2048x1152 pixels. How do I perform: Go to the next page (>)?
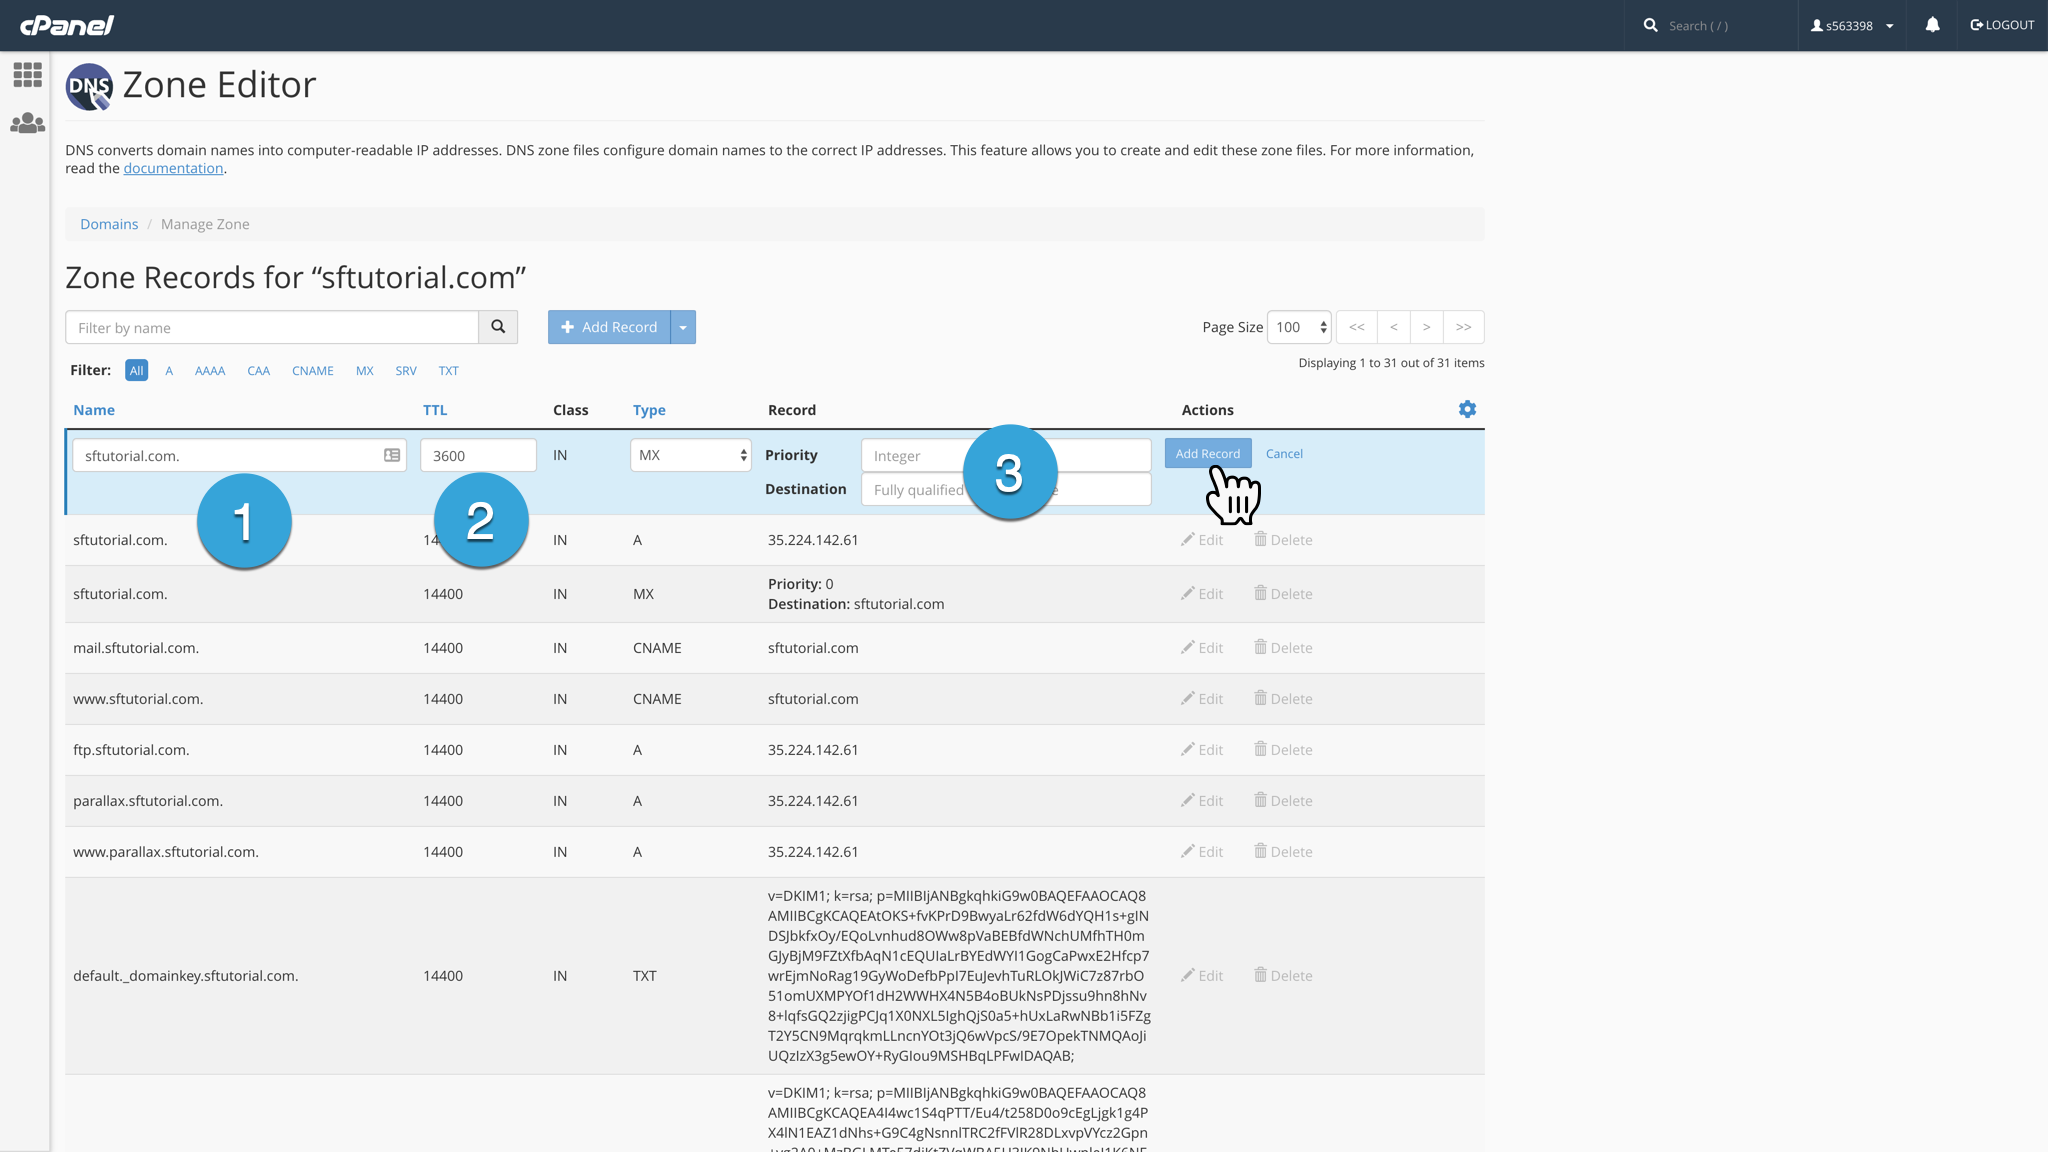(x=1427, y=327)
